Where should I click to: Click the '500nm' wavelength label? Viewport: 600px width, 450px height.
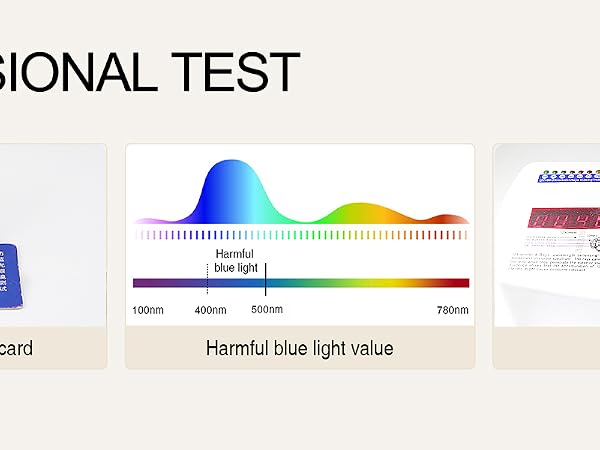(267, 309)
